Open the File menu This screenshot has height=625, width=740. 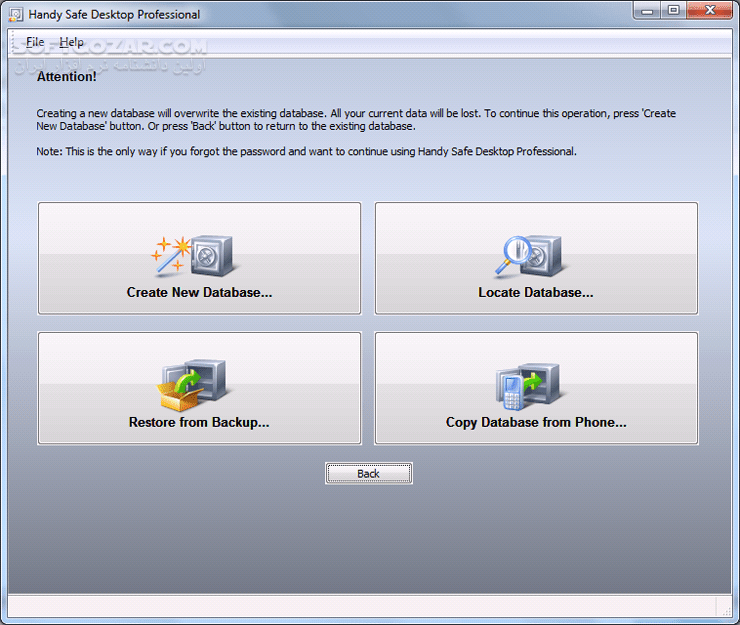[35, 42]
